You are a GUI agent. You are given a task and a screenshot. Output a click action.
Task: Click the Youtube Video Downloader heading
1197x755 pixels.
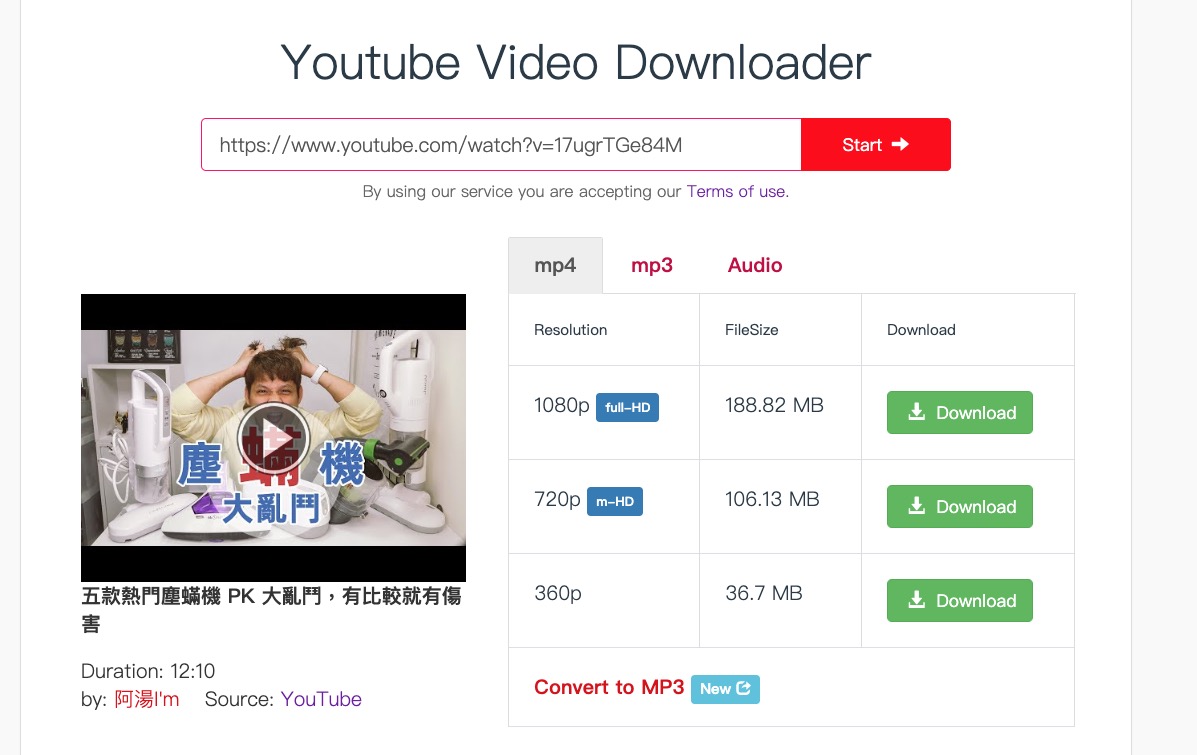pos(576,63)
